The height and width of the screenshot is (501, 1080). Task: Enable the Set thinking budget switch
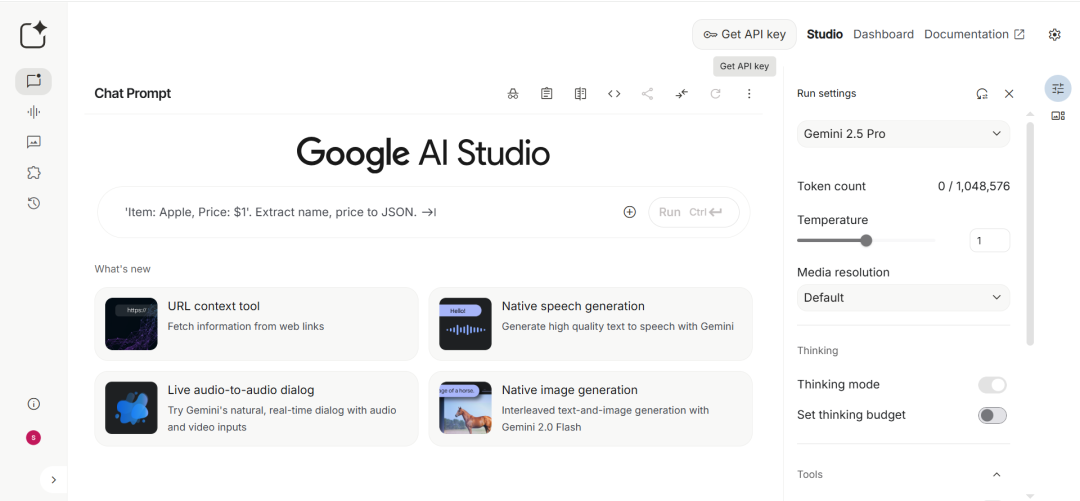click(993, 415)
